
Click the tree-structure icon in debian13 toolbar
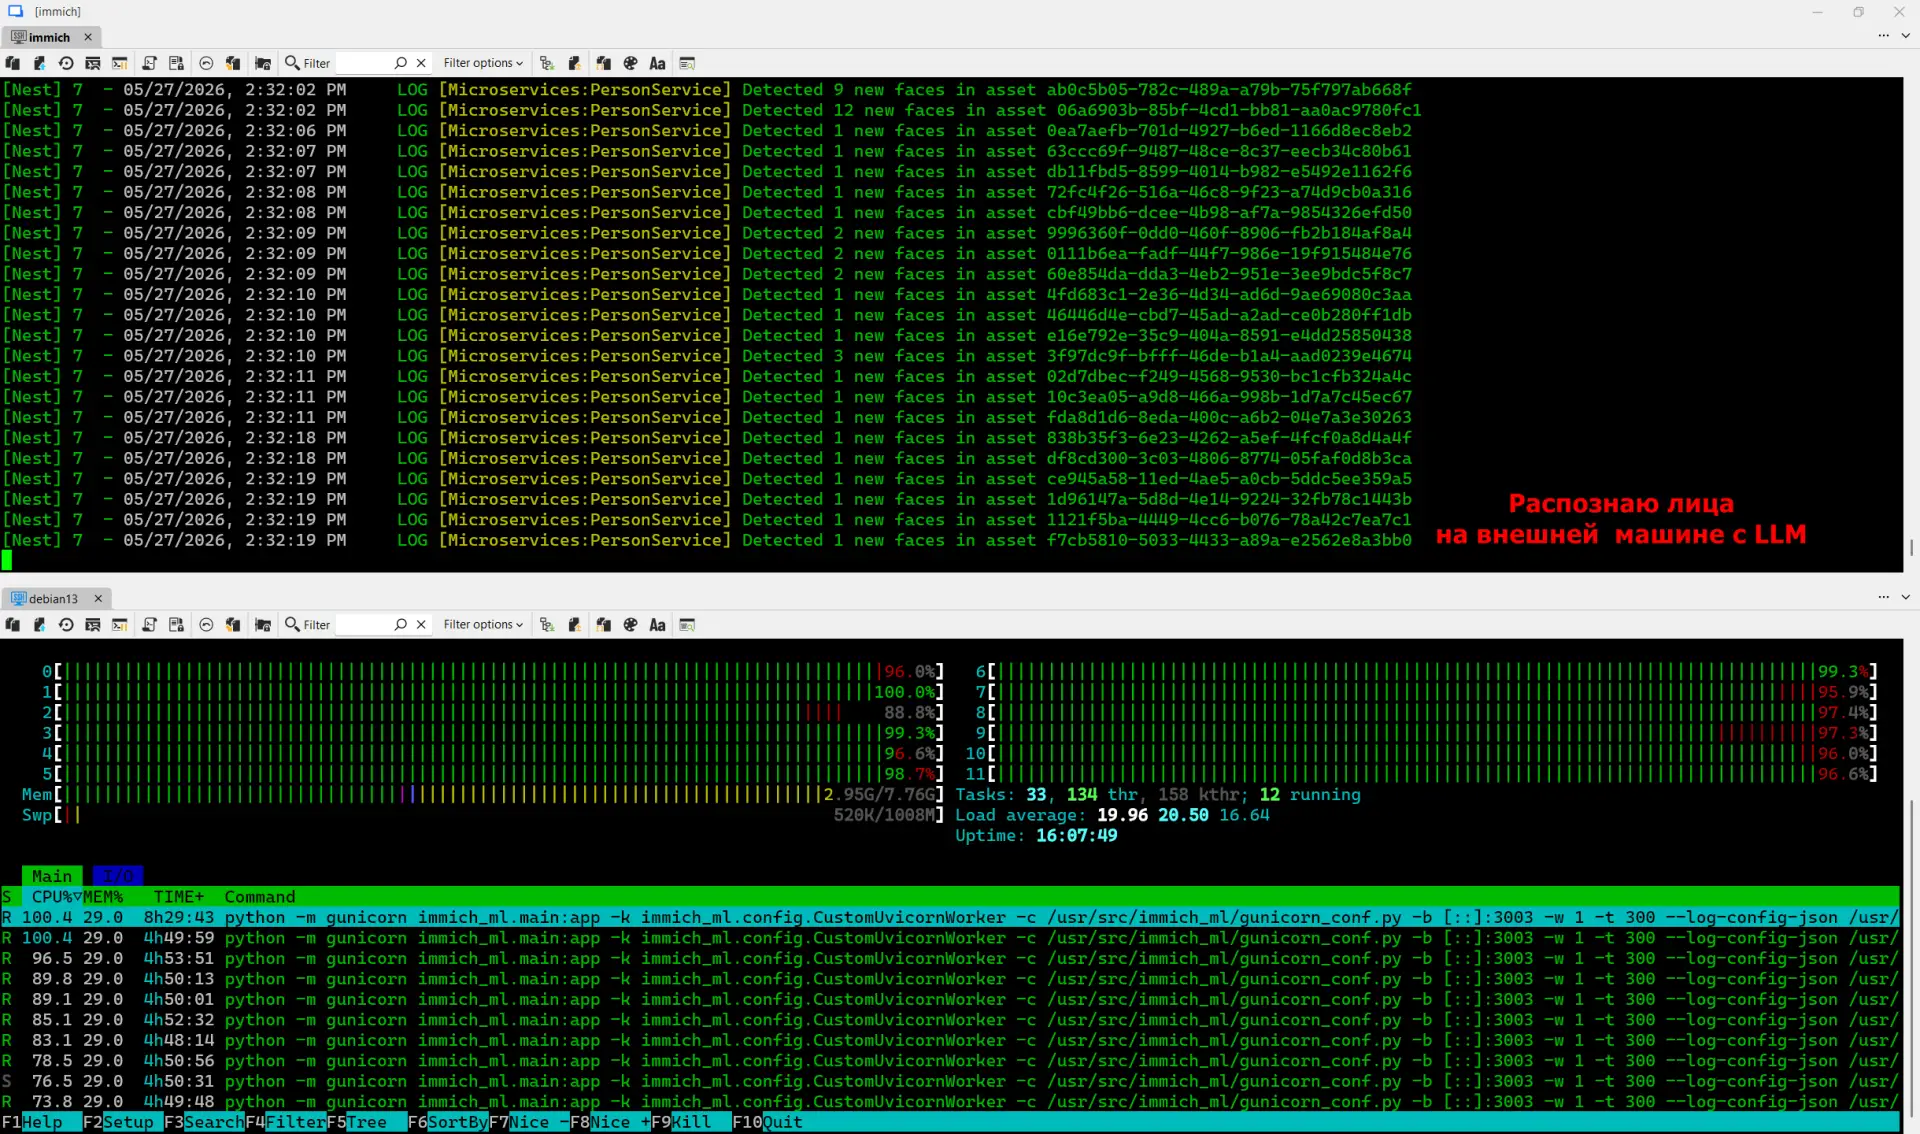(547, 625)
